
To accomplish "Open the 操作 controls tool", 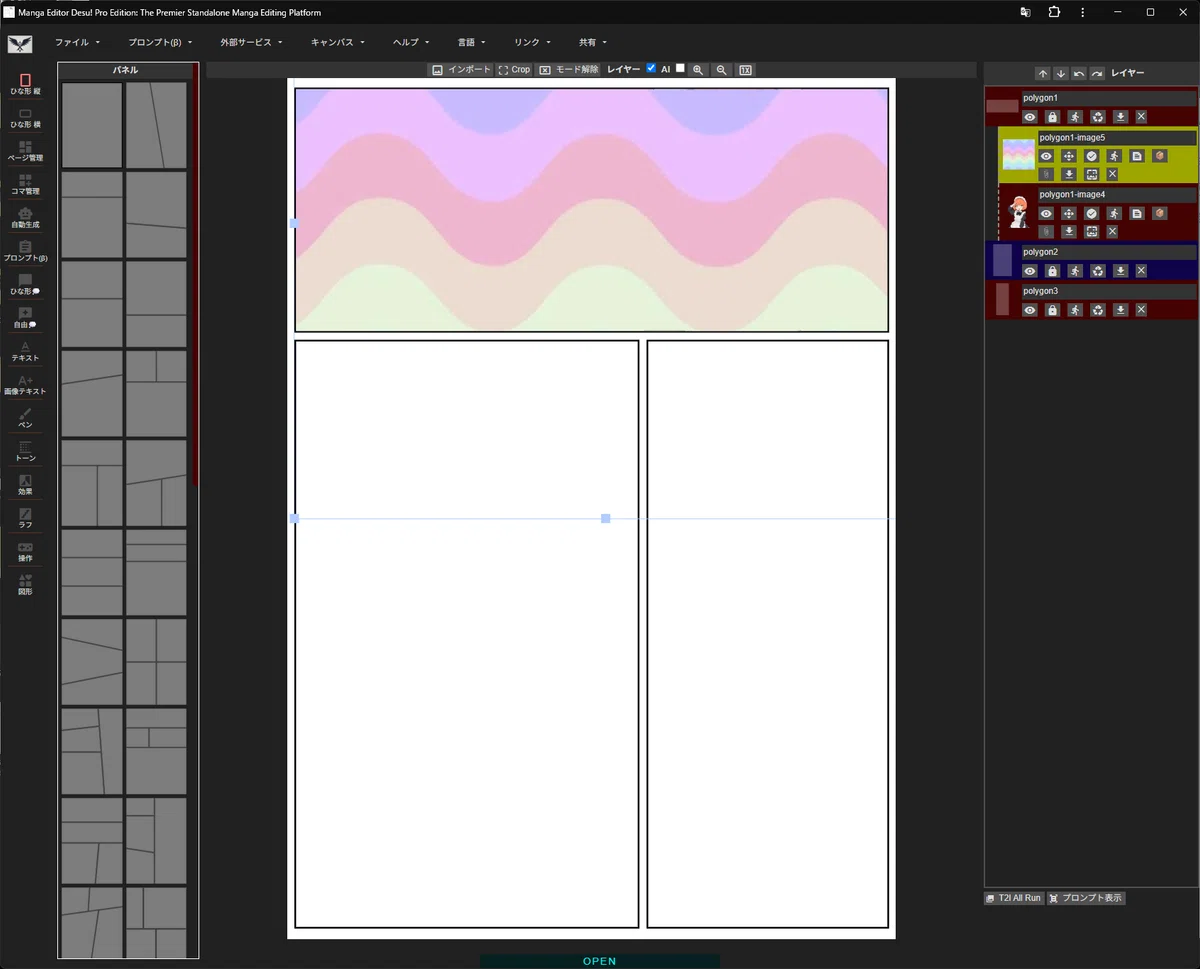I will click(25, 552).
